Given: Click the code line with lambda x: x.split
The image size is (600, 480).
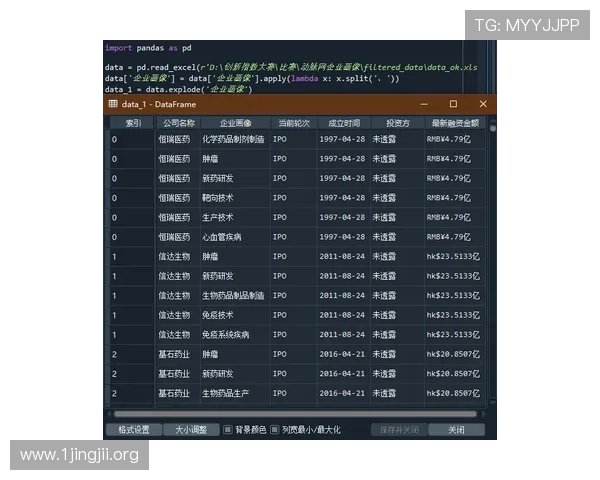Looking at the screenshot, I should tap(252, 78).
